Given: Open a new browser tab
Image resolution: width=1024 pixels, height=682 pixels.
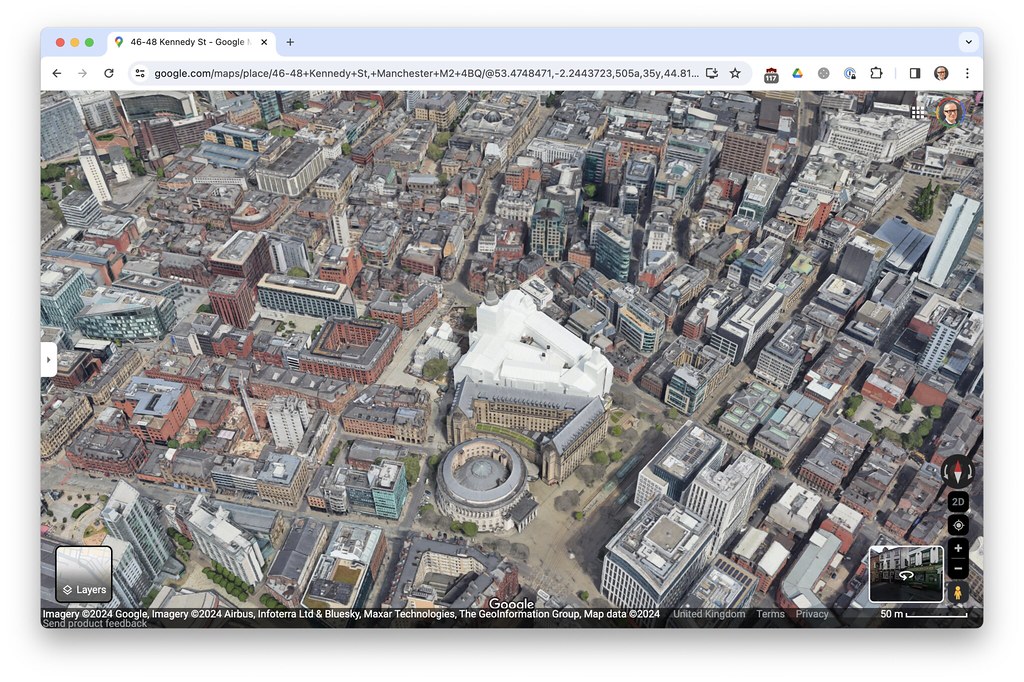Looking at the screenshot, I should point(290,42).
